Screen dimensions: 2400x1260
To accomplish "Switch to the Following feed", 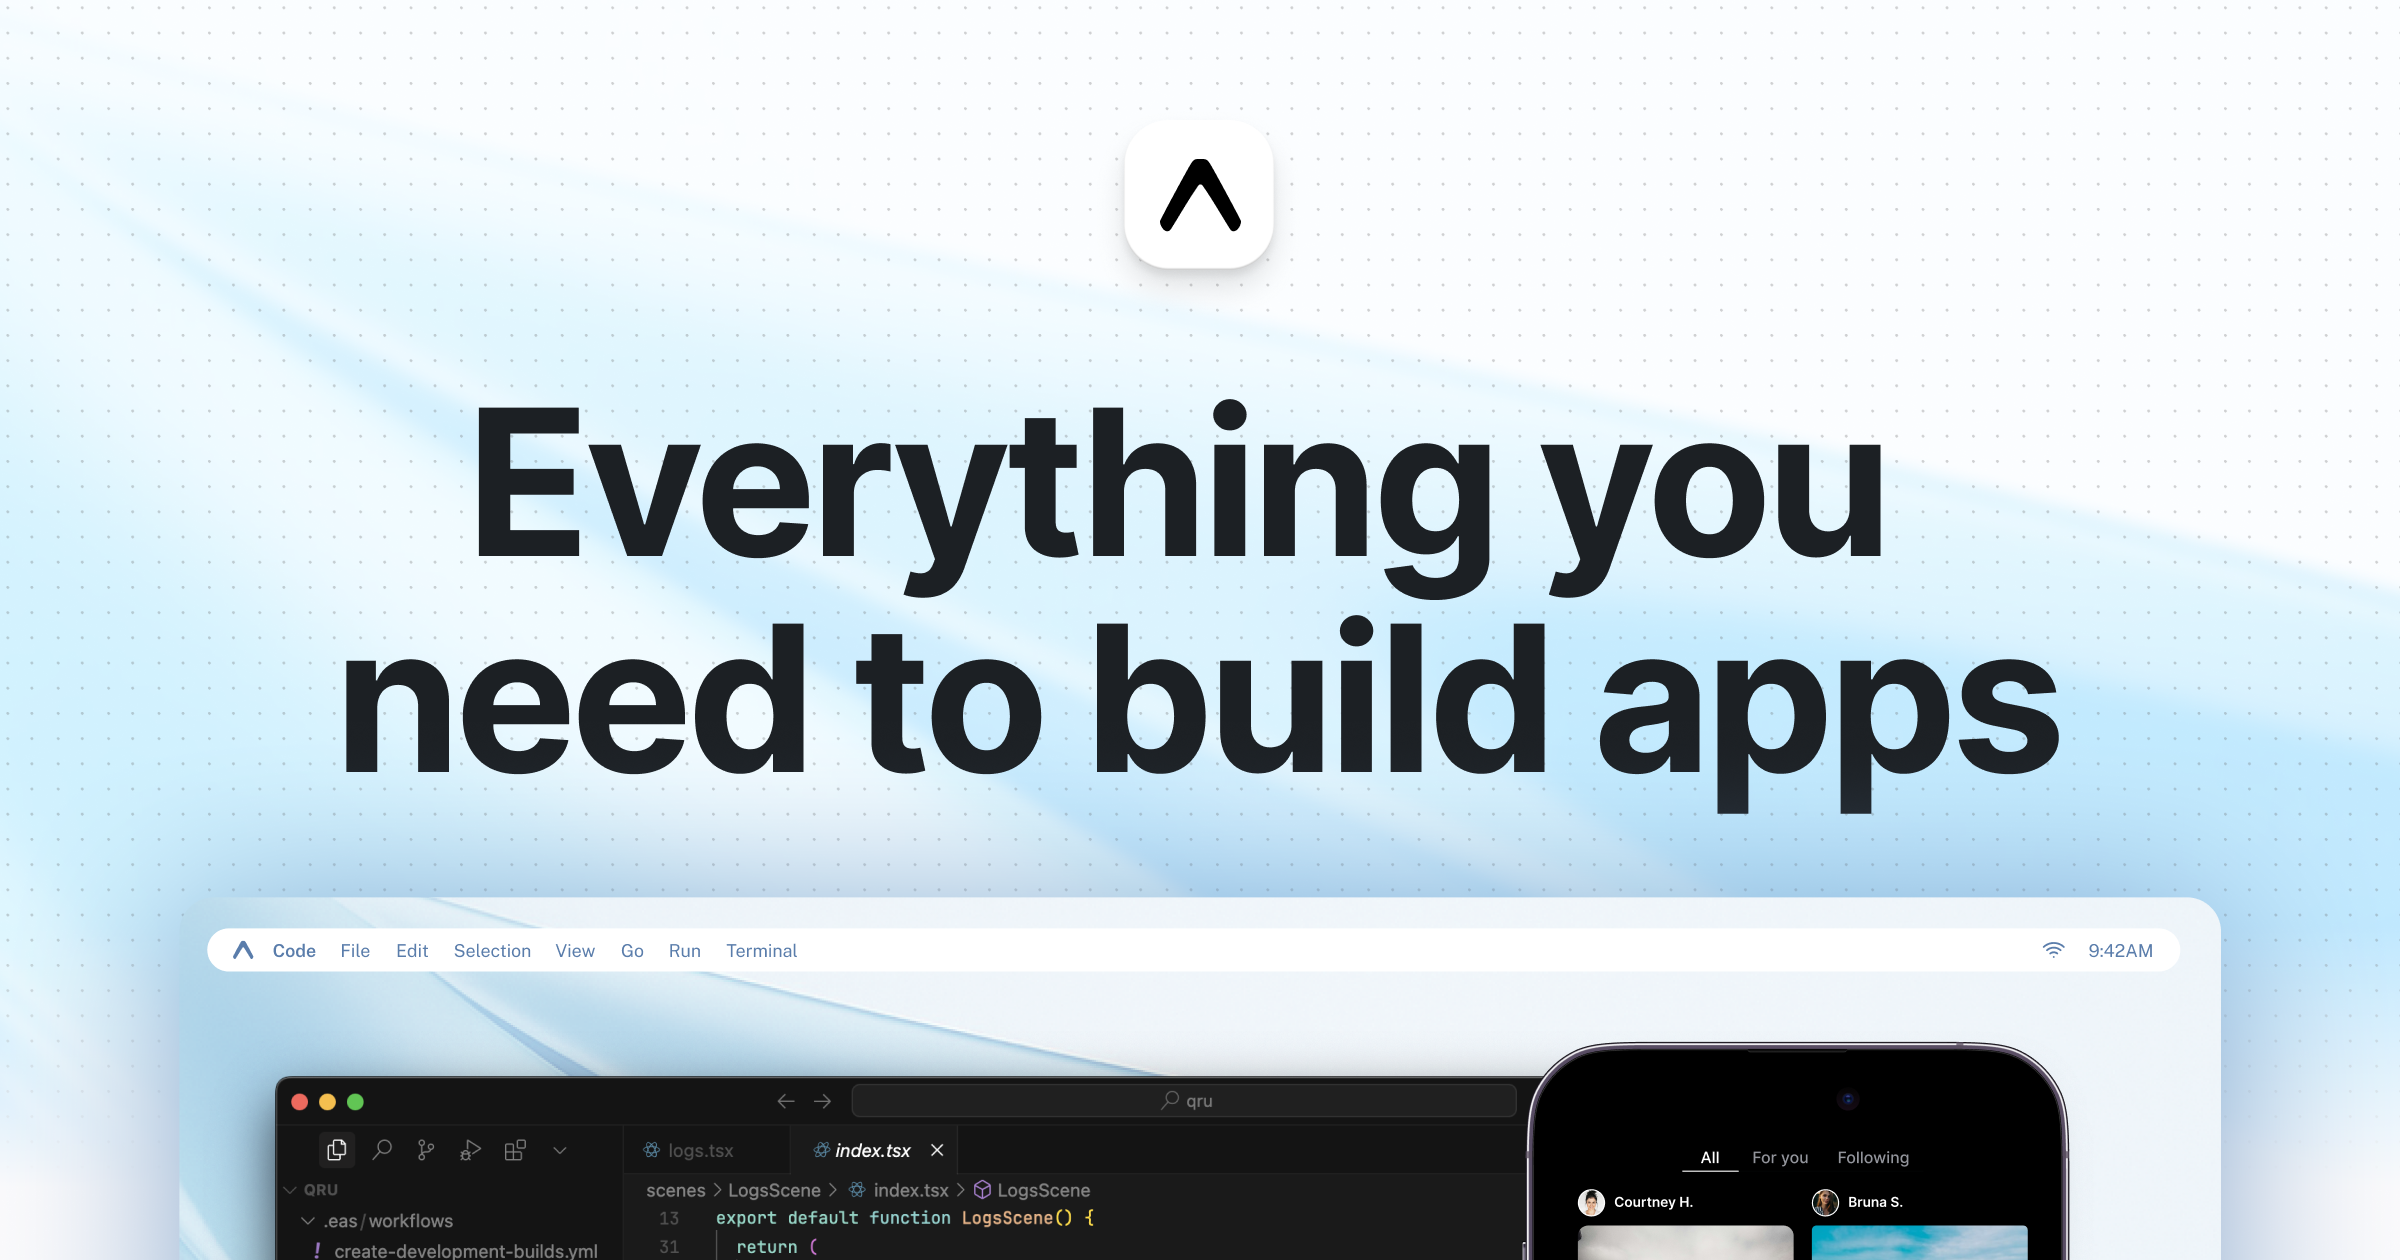I will (1873, 1157).
